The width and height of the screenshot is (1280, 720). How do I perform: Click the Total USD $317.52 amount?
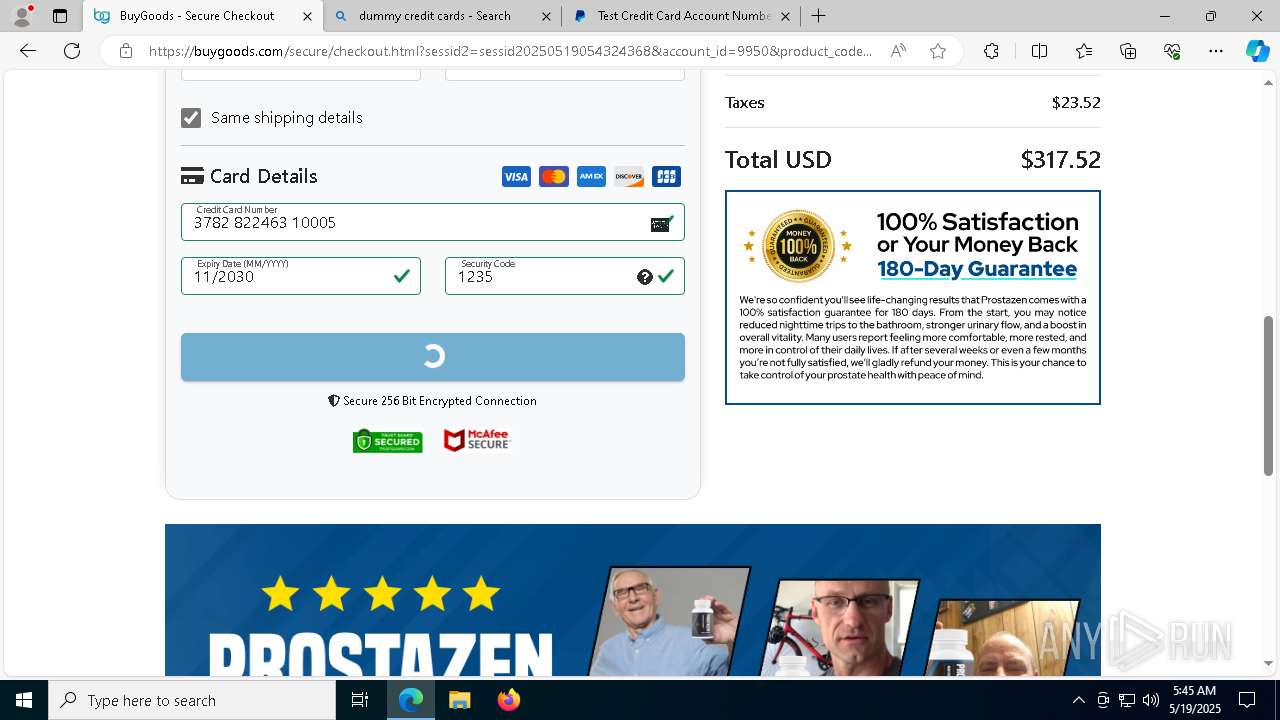tap(1060, 160)
